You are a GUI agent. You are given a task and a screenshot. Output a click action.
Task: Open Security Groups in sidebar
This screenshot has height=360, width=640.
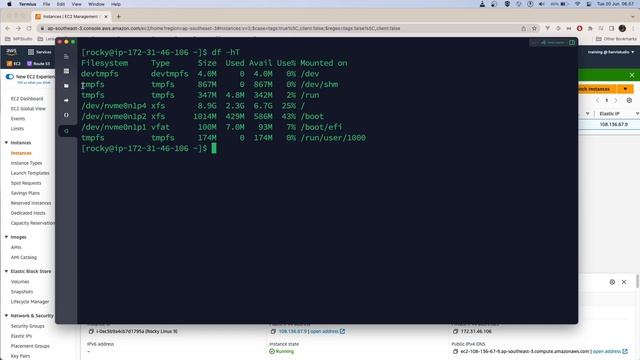coord(27,326)
